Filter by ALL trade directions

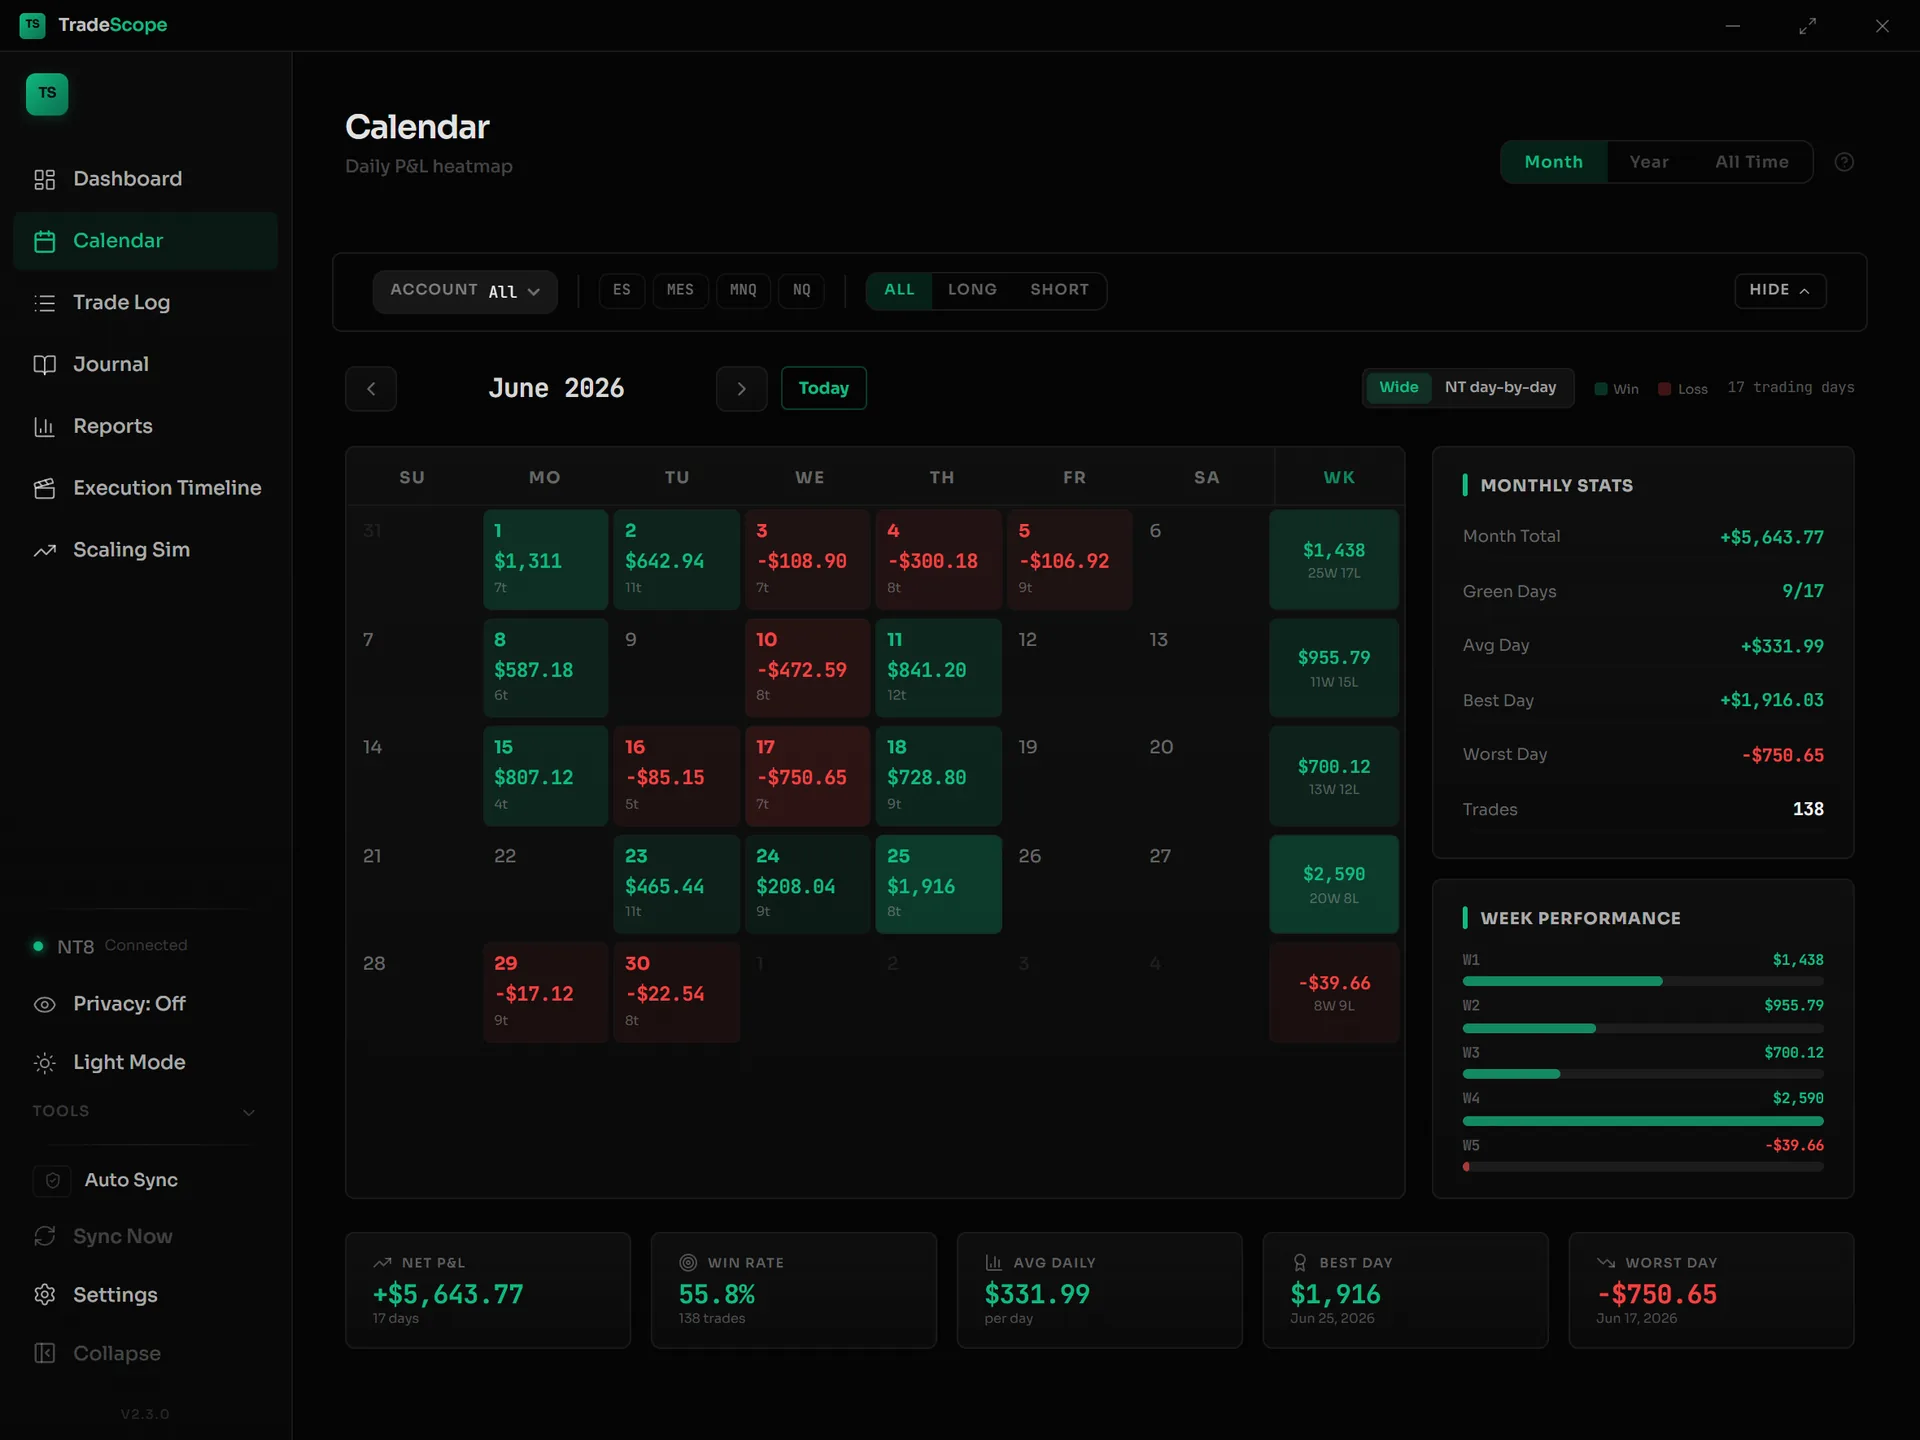[899, 290]
